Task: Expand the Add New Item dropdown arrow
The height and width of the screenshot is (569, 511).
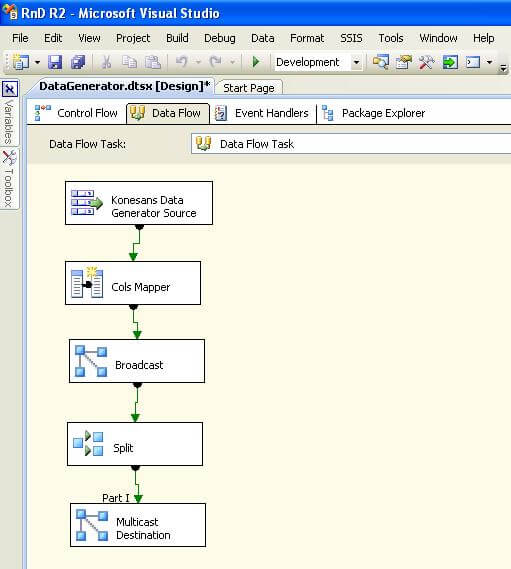Action: tap(37, 62)
